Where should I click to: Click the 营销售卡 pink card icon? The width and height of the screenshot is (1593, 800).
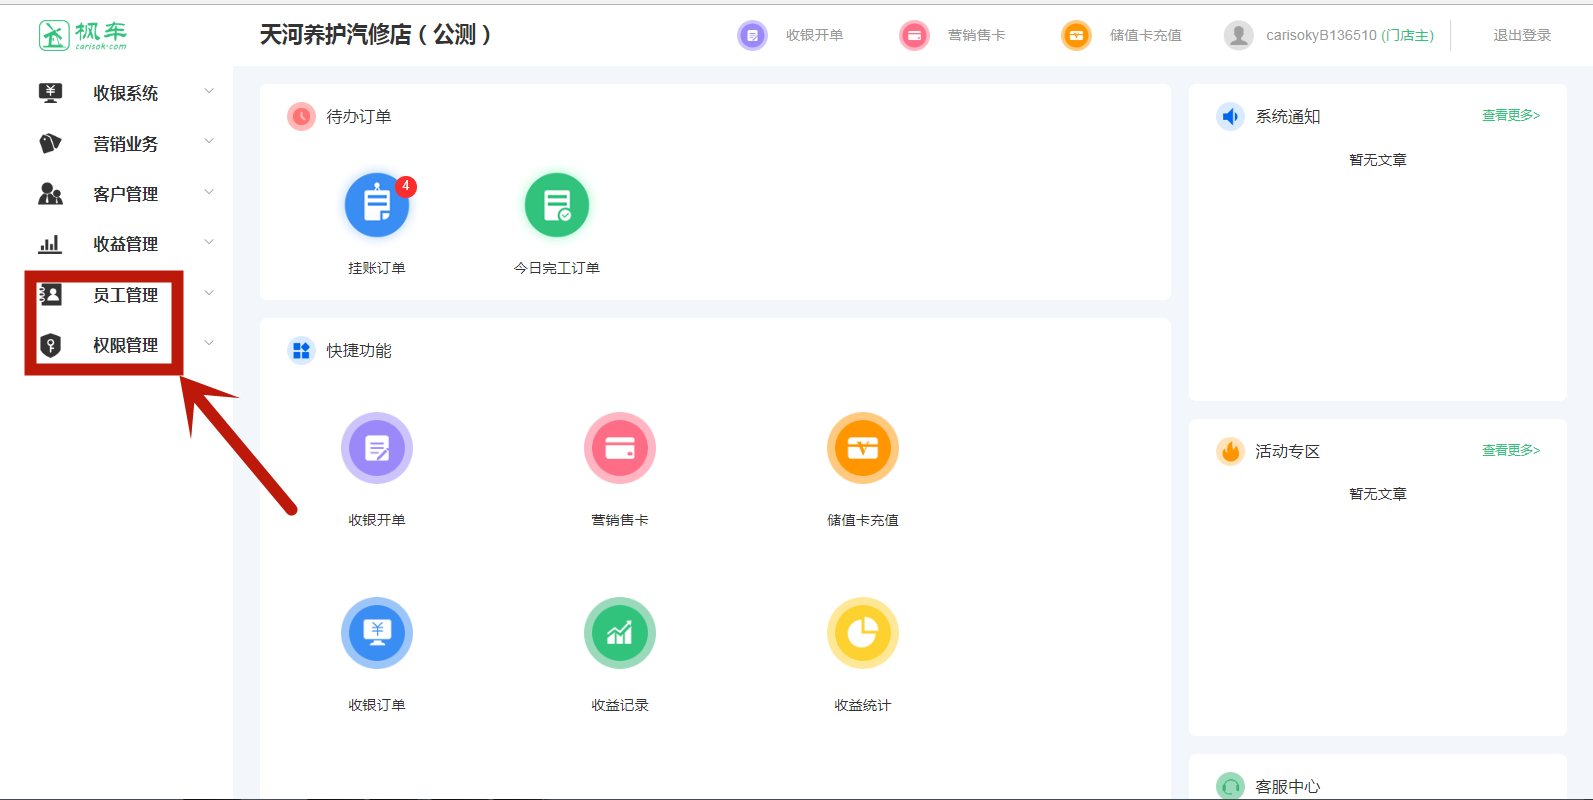point(620,448)
